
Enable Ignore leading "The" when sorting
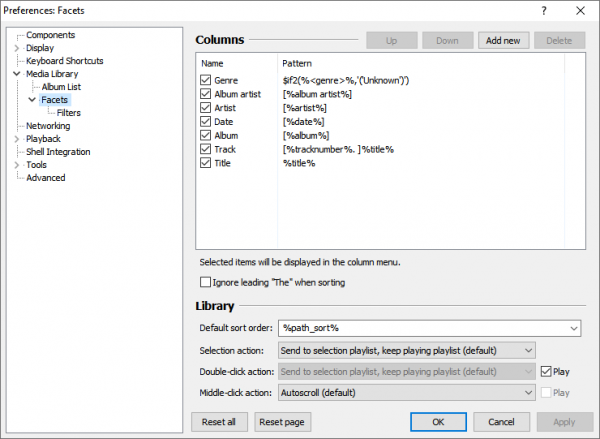(x=206, y=283)
